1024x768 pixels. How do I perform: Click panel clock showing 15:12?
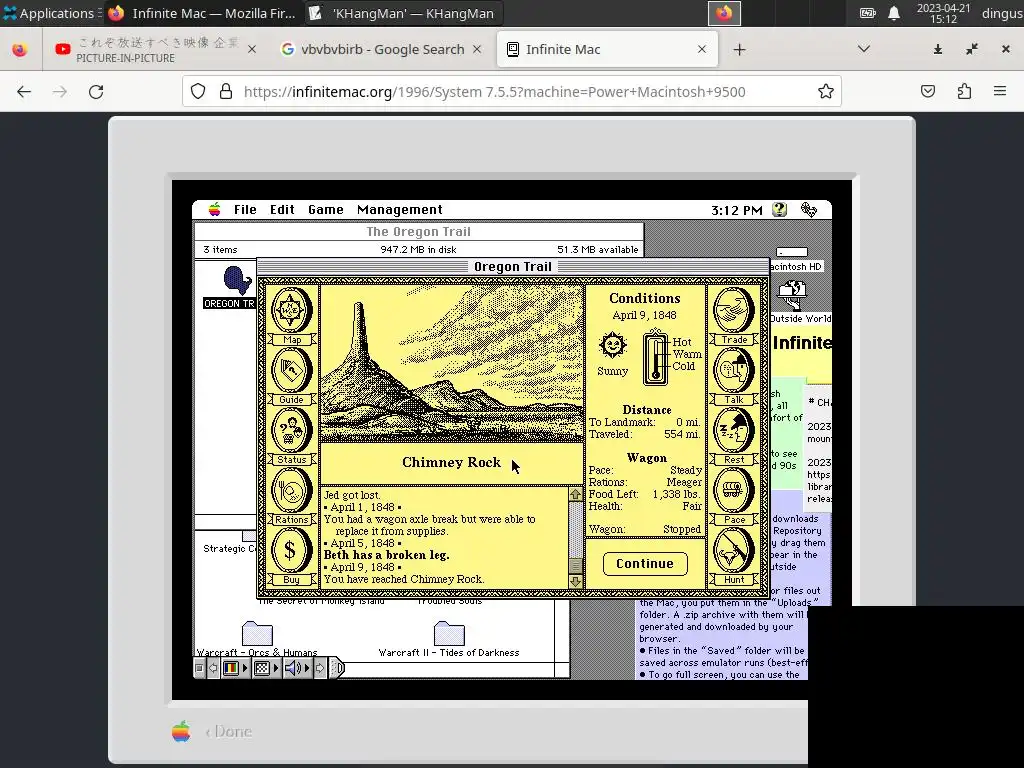(943, 13)
